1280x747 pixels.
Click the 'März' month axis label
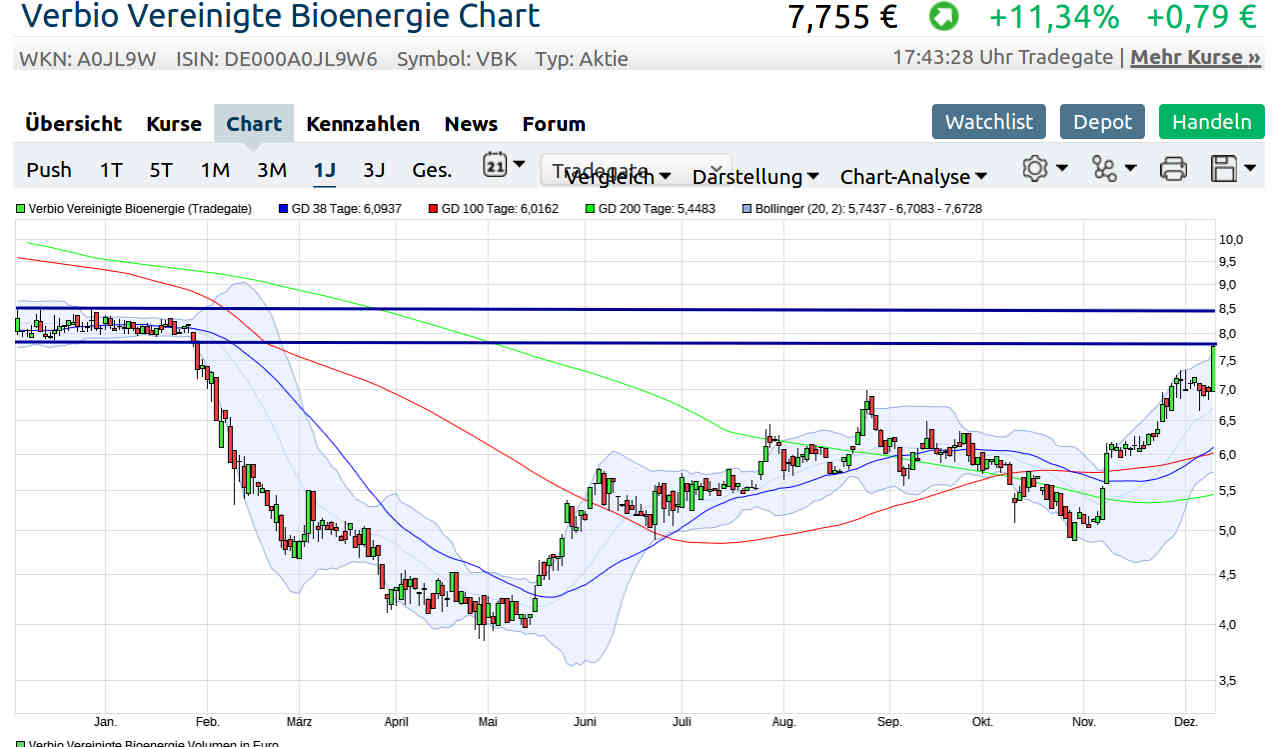(x=299, y=721)
